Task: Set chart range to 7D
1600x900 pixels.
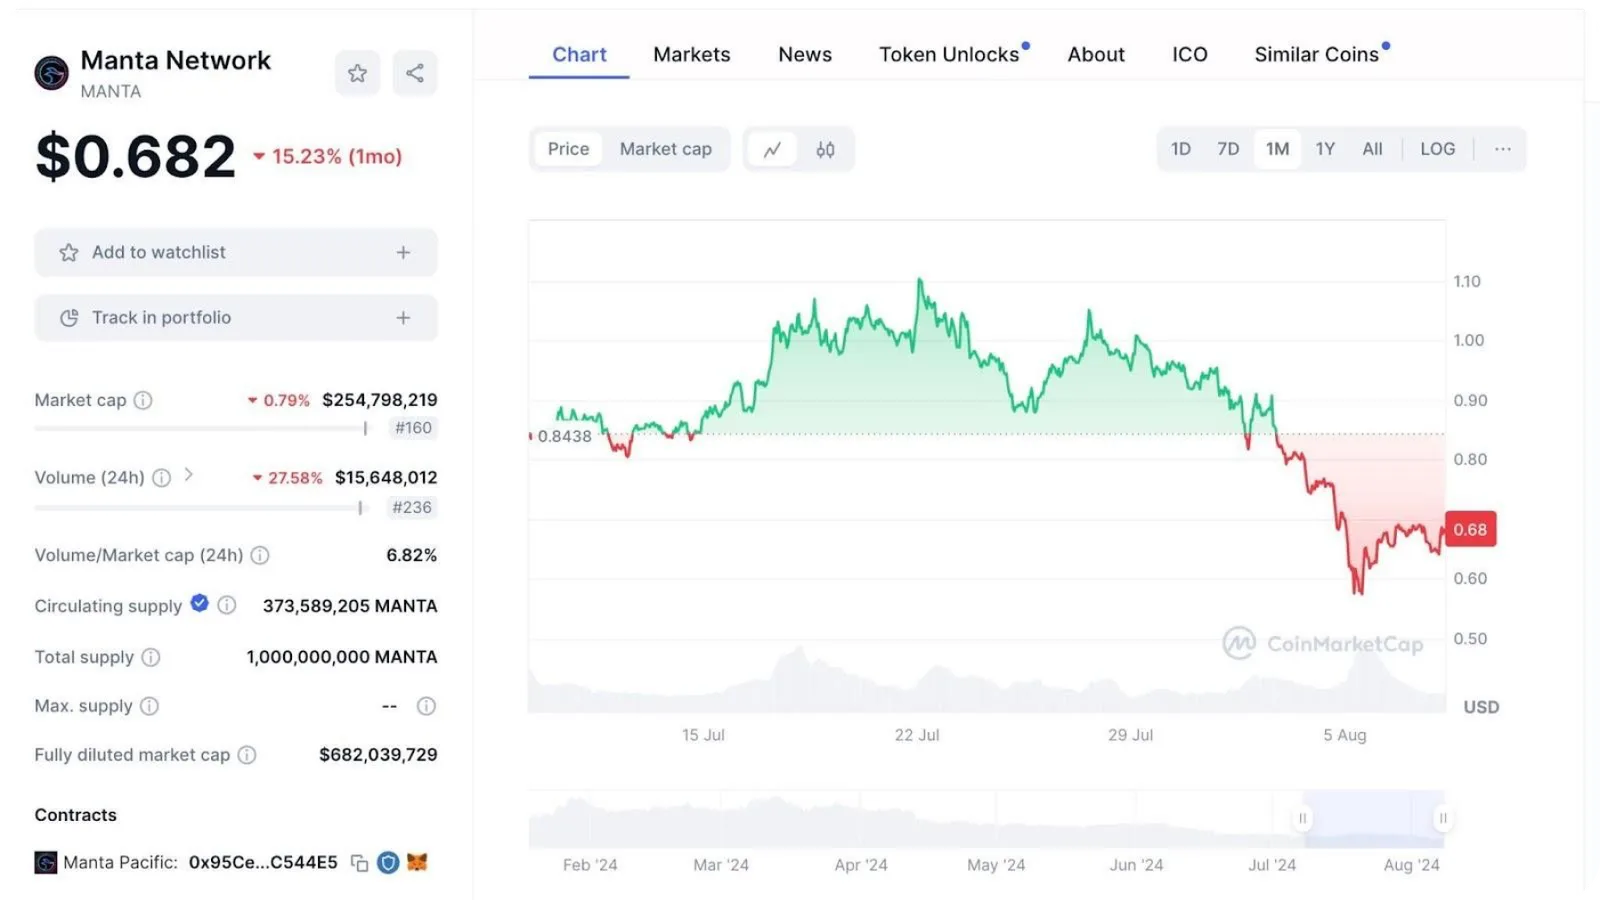Action: (x=1228, y=149)
